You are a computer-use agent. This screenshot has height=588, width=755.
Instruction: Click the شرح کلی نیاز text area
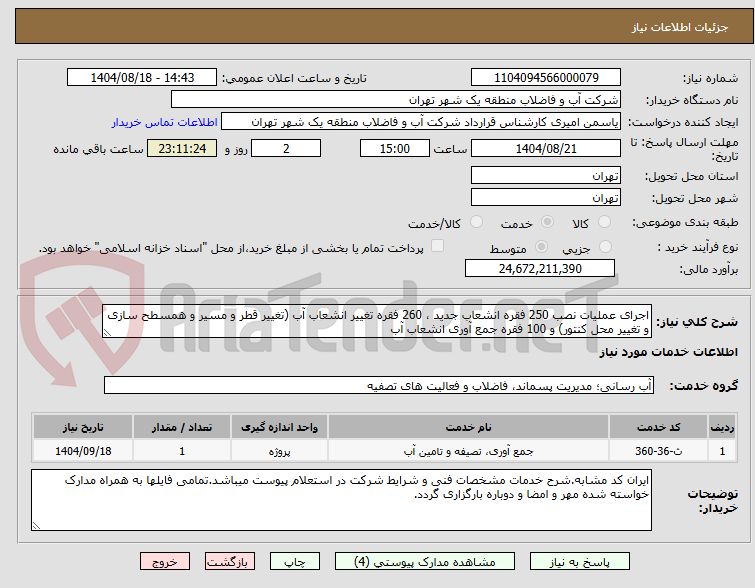click(x=377, y=321)
